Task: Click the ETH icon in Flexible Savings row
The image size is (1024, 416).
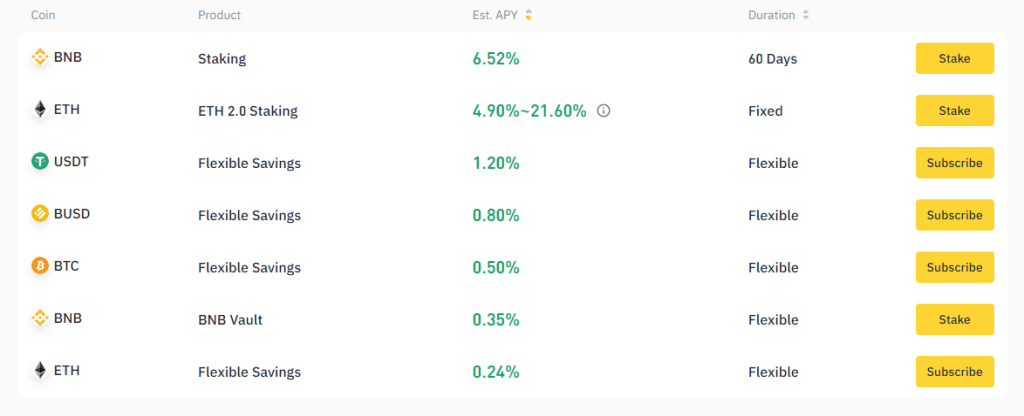Action: click(40, 371)
